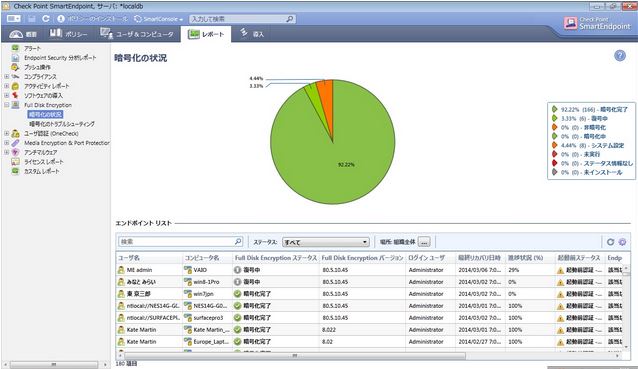
Task: Select 暗号化のトラブルシューティング in the tree
Action: pyautogui.click(x=62, y=124)
